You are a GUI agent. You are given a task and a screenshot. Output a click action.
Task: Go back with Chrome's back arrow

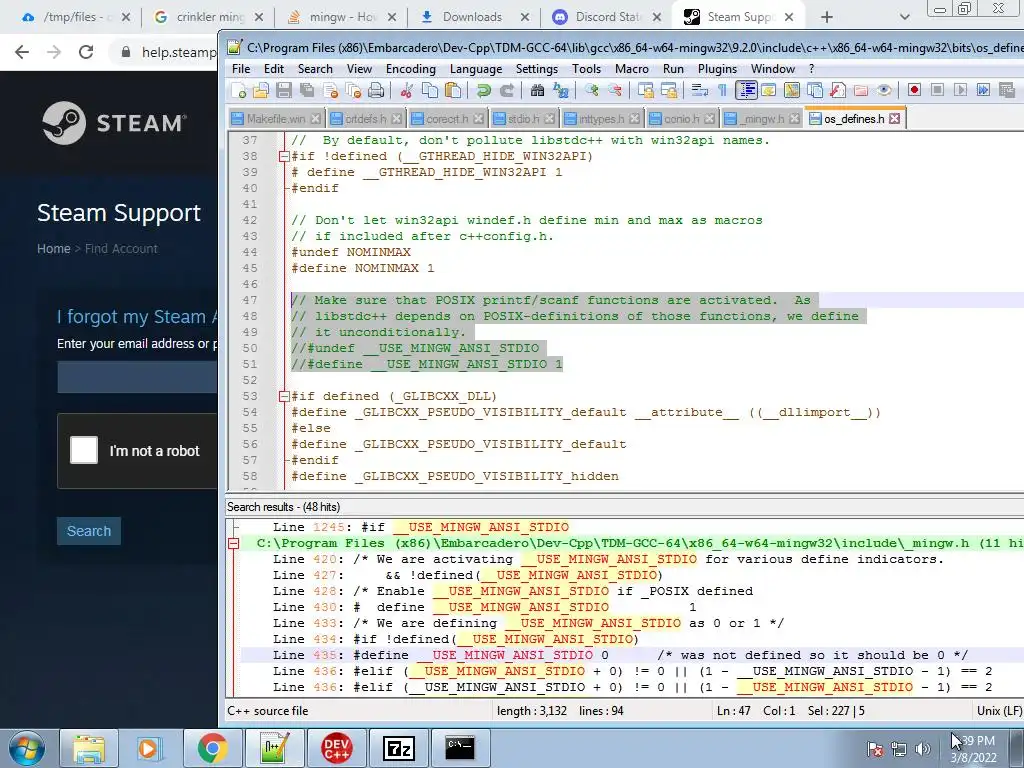point(22,52)
